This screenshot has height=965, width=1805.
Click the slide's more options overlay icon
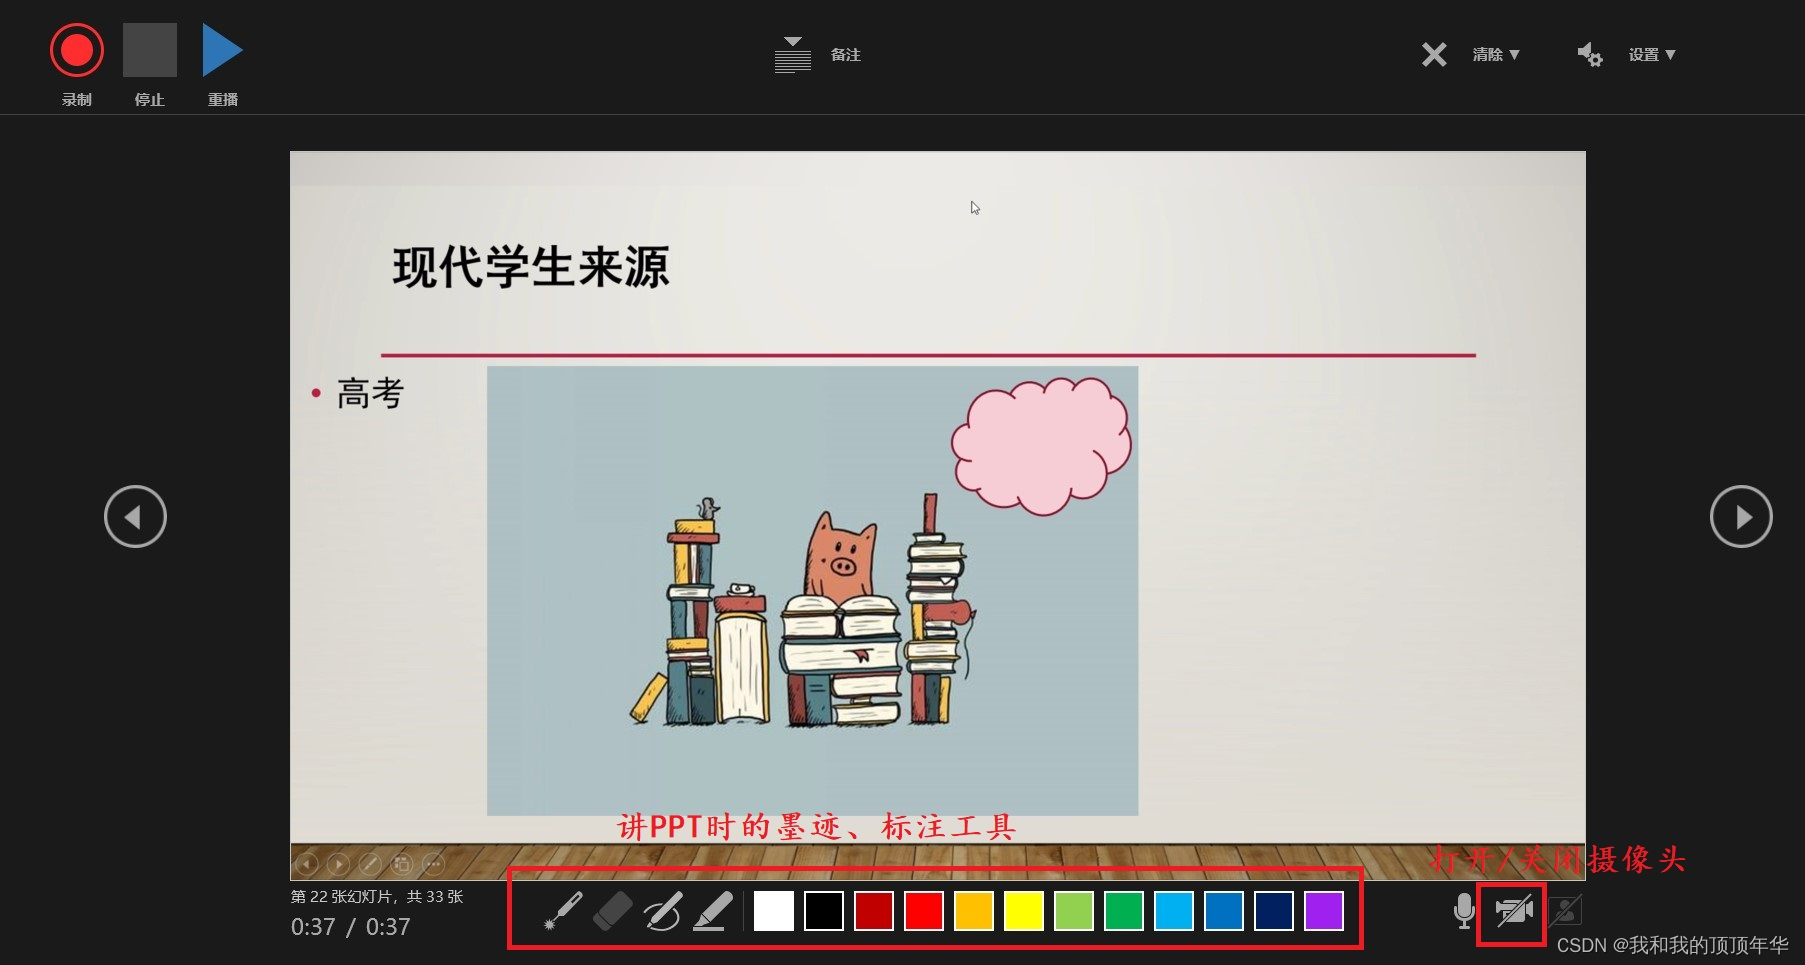point(433,863)
